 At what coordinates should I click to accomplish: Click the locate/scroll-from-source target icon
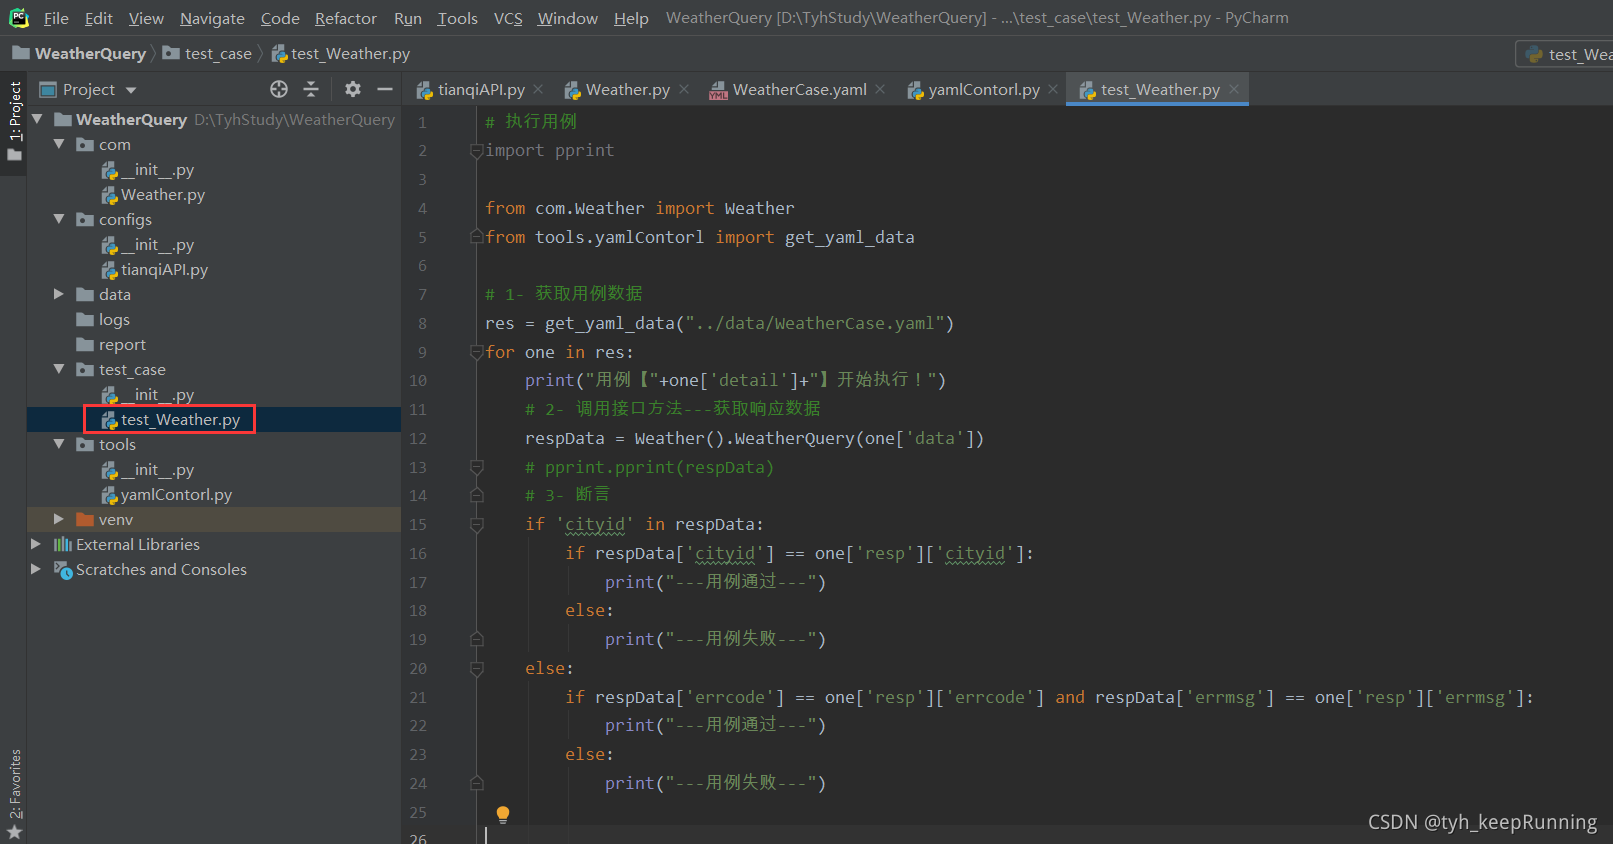point(279,89)
